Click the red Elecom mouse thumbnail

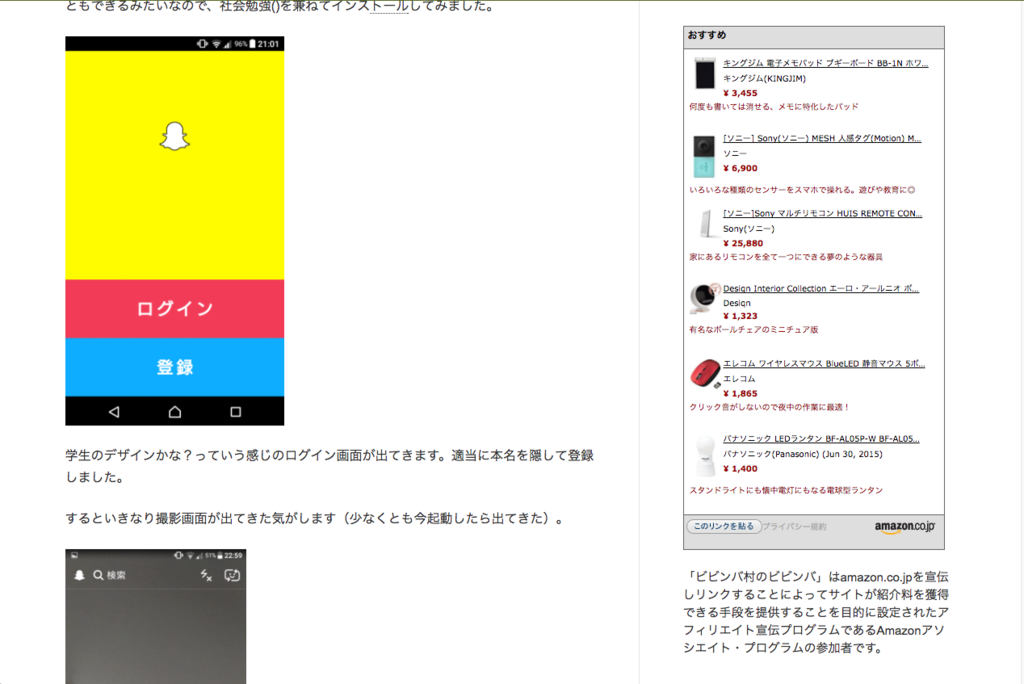705,372
